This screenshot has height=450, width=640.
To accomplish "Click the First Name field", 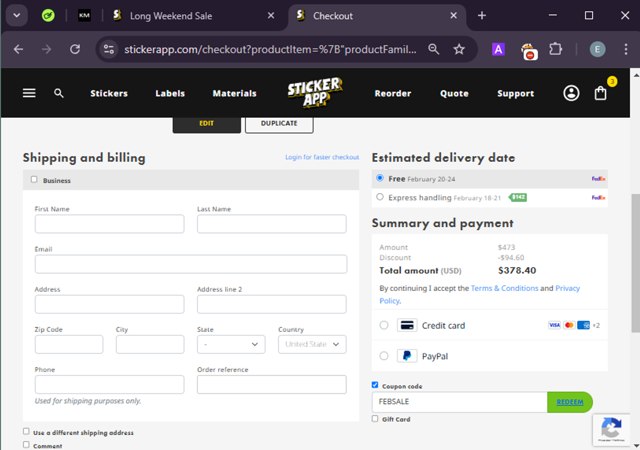I will 109,224.
